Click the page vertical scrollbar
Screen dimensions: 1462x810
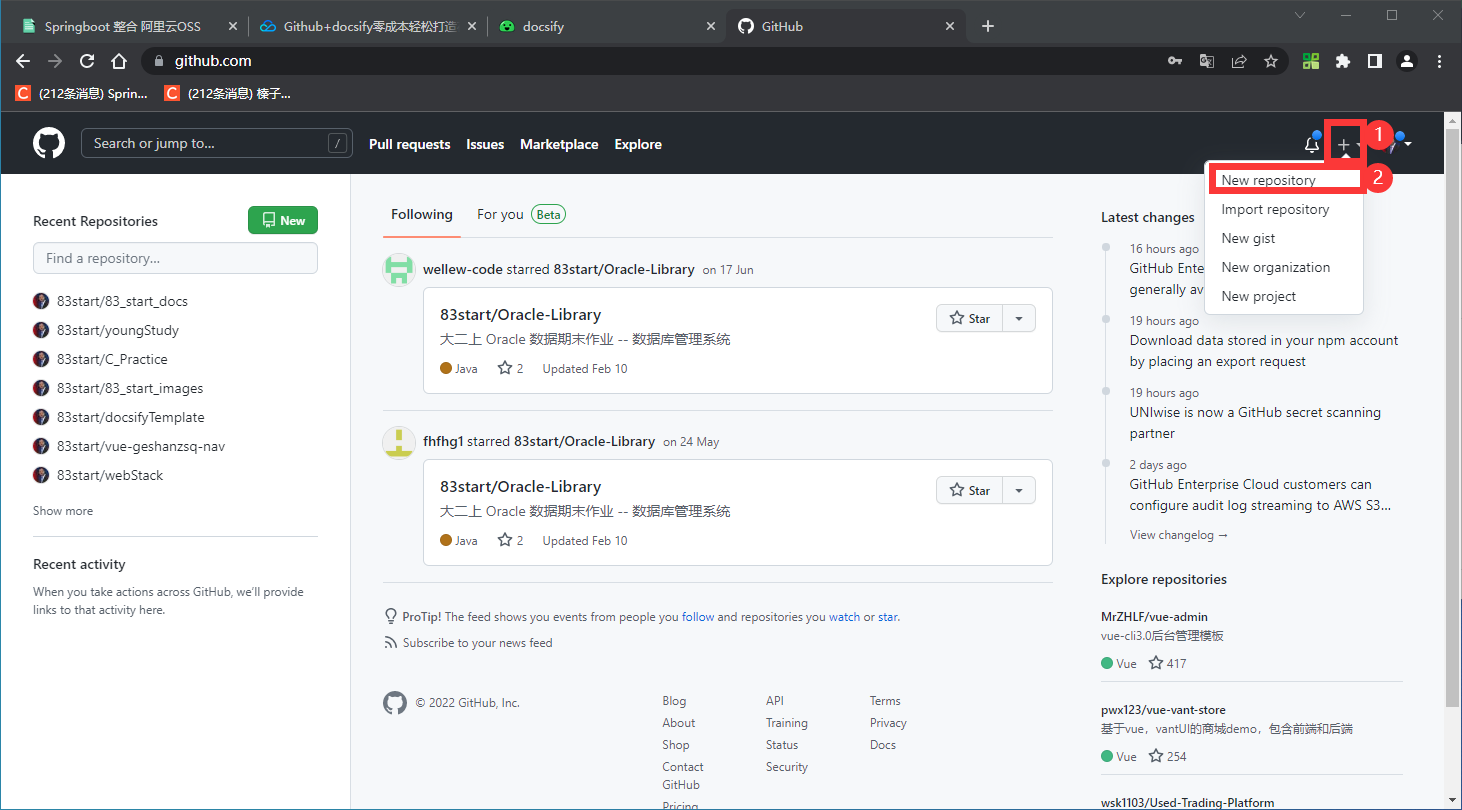click(1452, 420)
